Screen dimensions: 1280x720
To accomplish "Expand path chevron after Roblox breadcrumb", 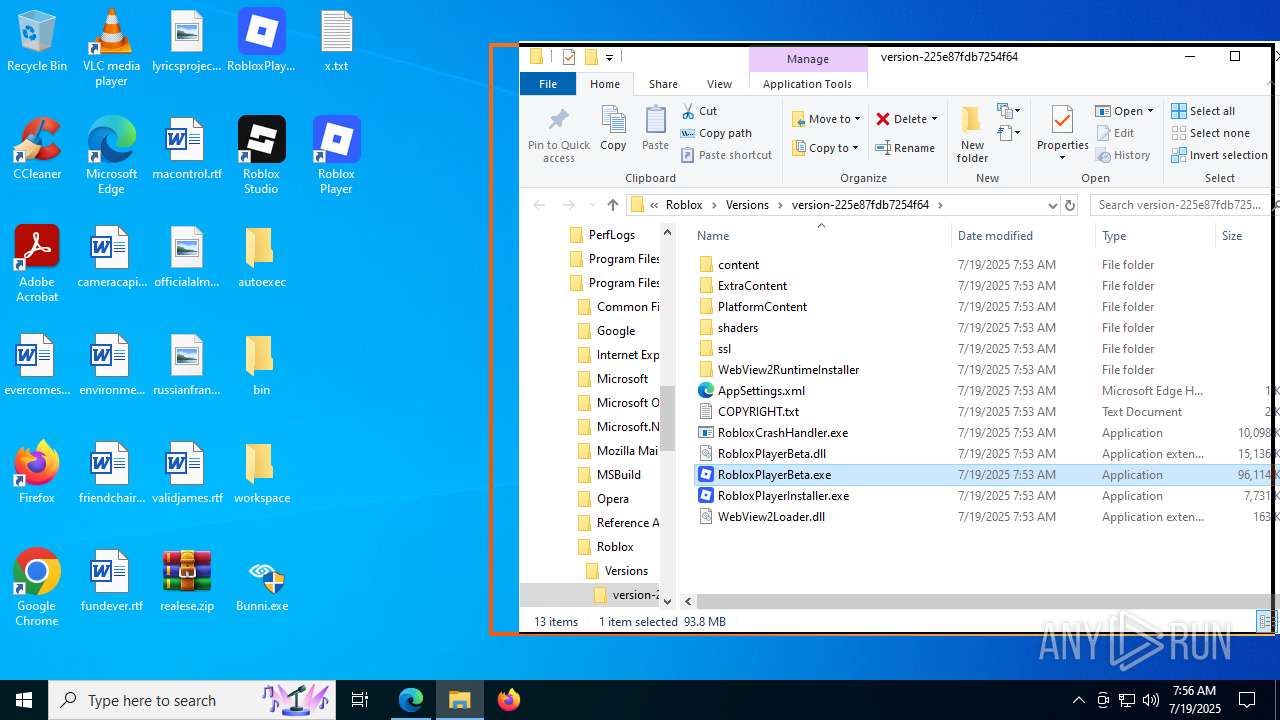I will pyautogui.click(x=714, y=205).
